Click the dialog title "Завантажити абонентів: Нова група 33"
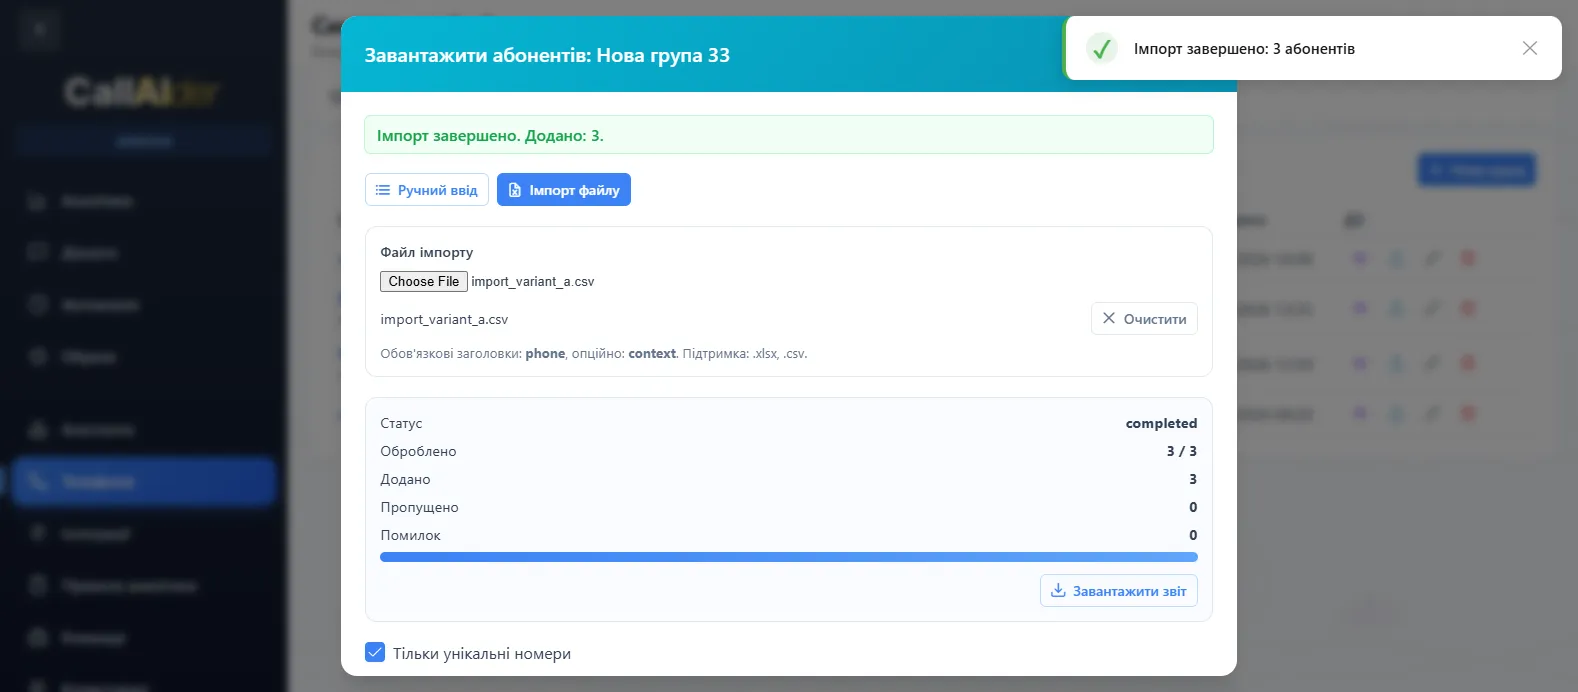1578x692 pixels. (x=547, y=55)
